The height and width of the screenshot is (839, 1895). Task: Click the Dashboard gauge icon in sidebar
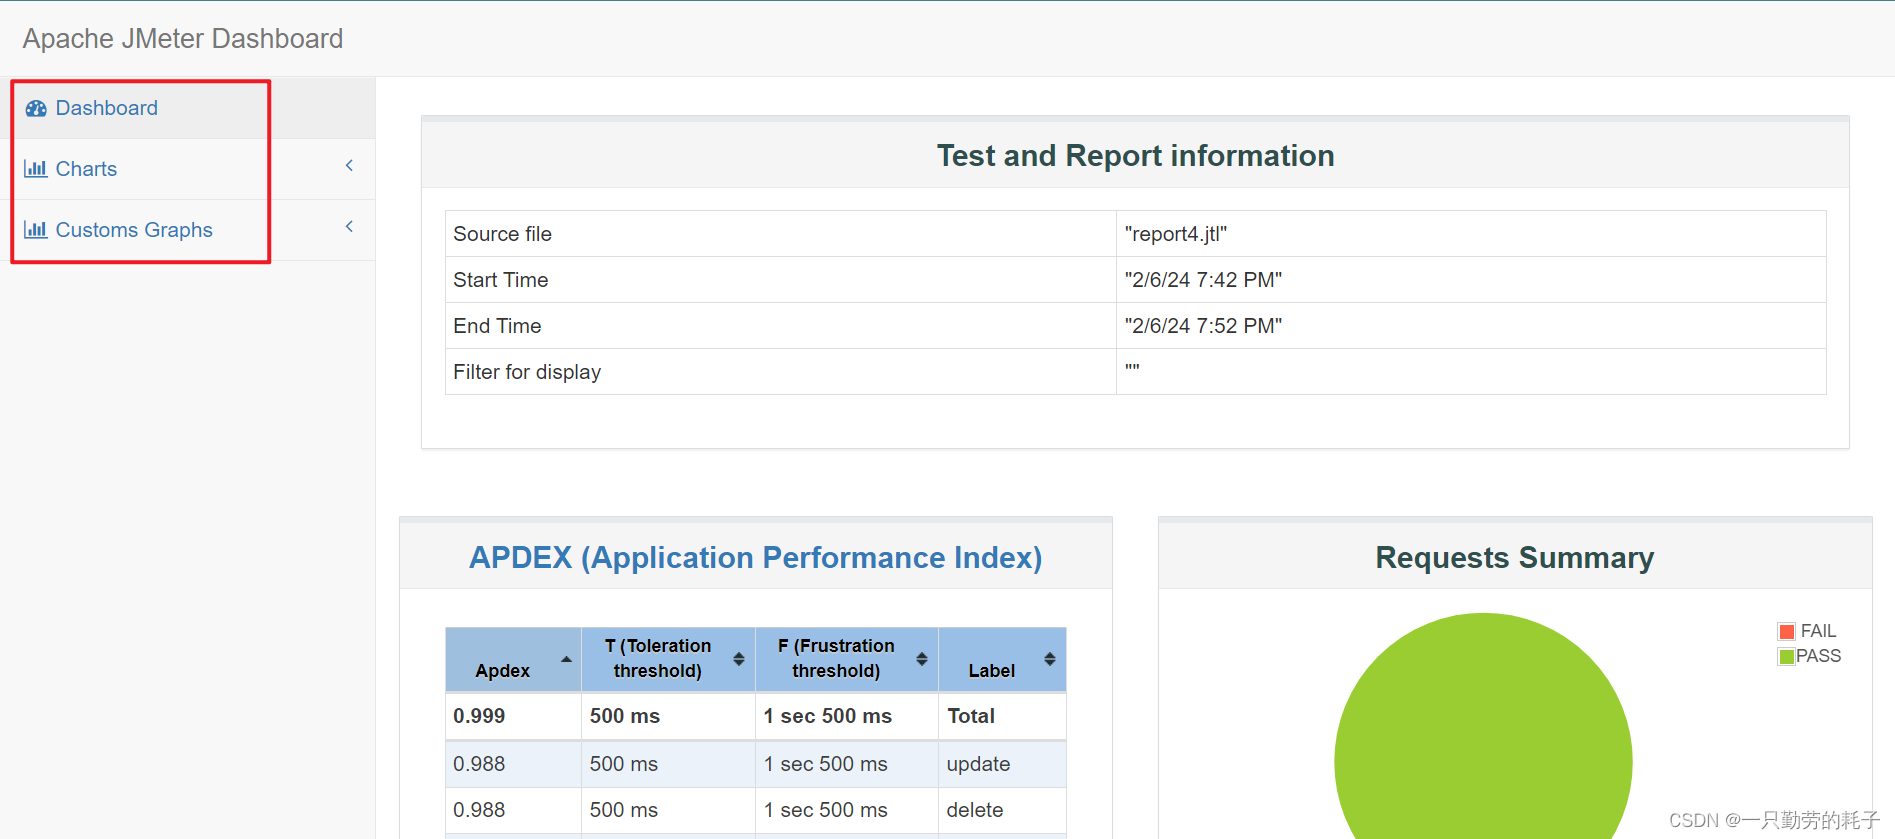[36, 108]
